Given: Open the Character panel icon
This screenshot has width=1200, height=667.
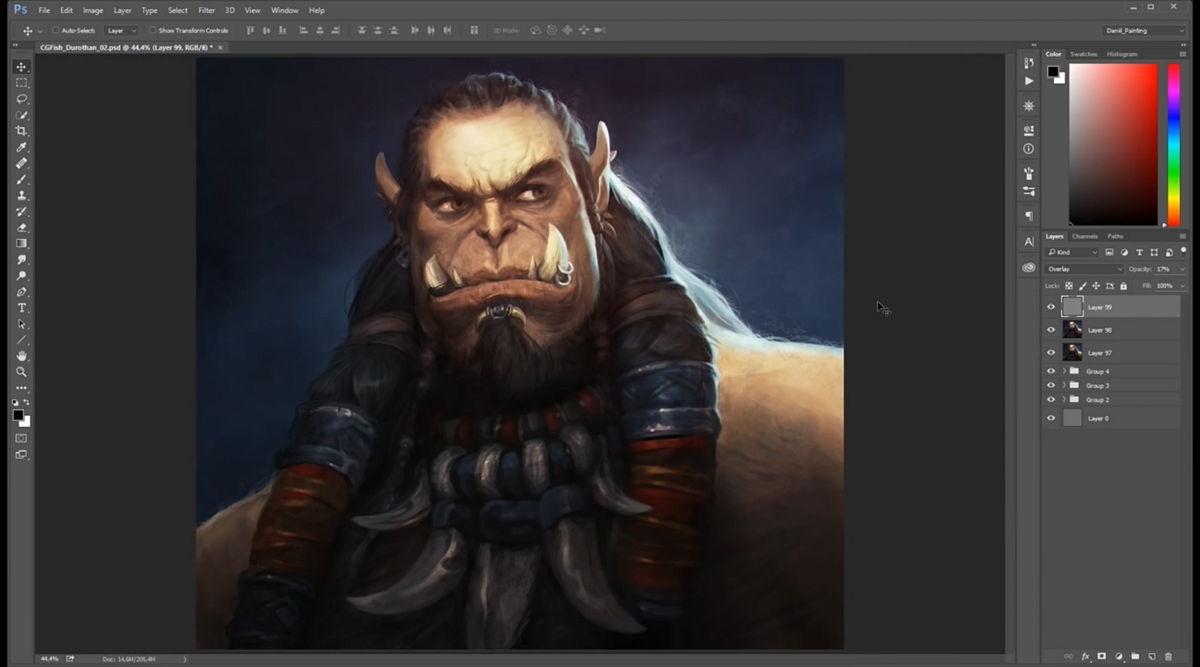Looking at the screenshot, I should [x=1029, y=241].
